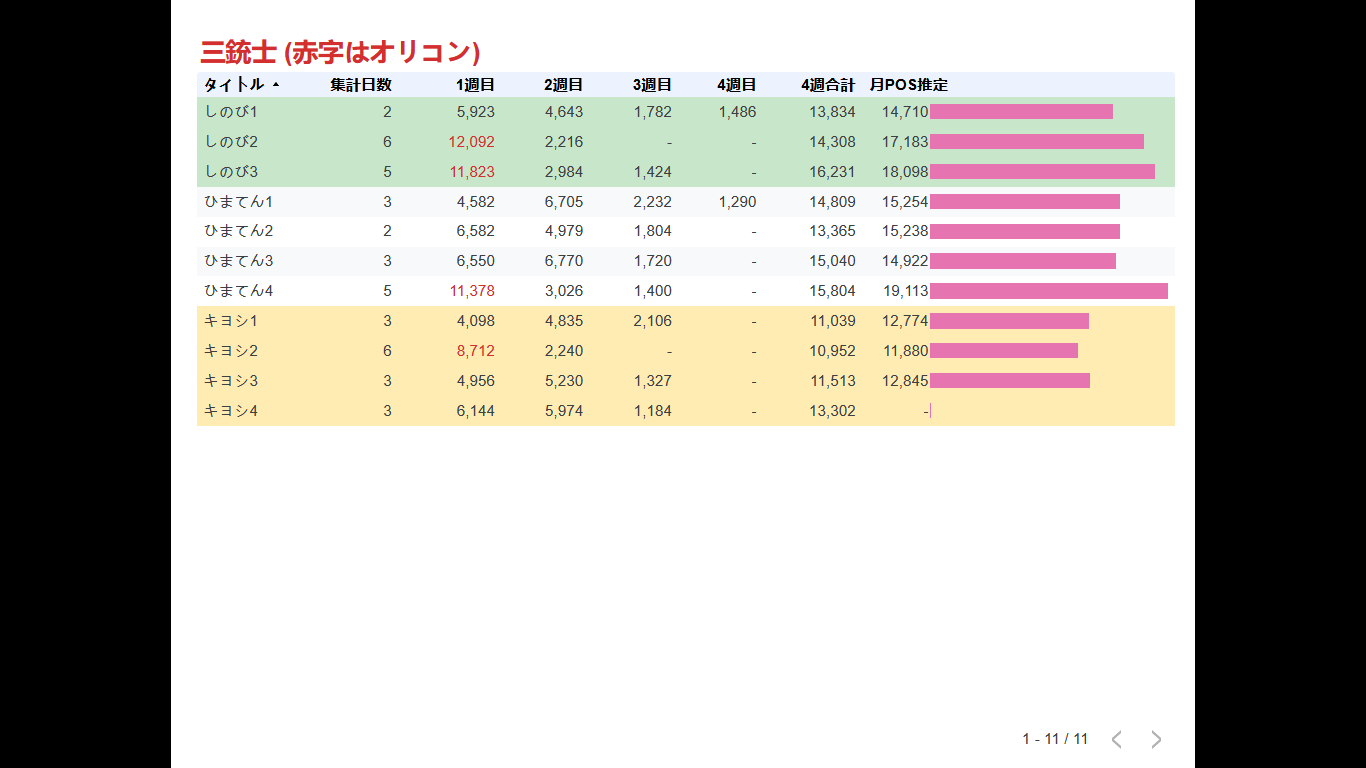Click 4,643 in しのび1 row
Viewport: 1366px width, 768px height.
[x=564, y=112]
